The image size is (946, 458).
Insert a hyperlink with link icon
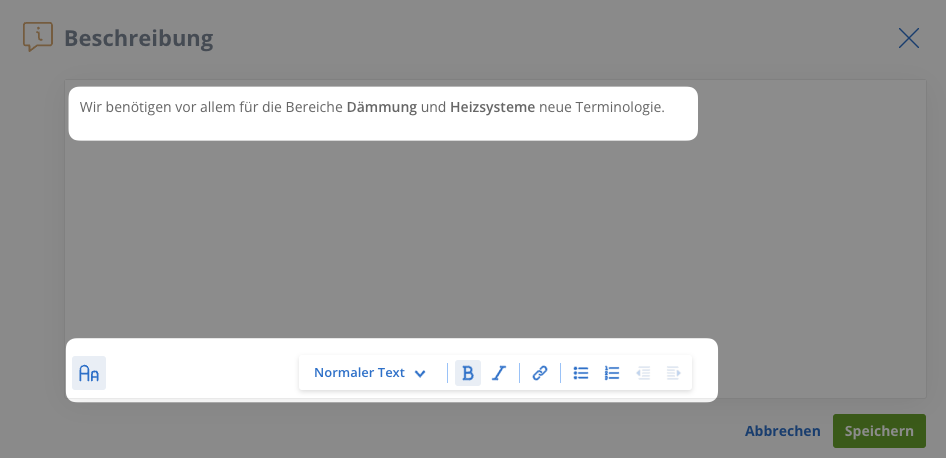pos(540,373)
